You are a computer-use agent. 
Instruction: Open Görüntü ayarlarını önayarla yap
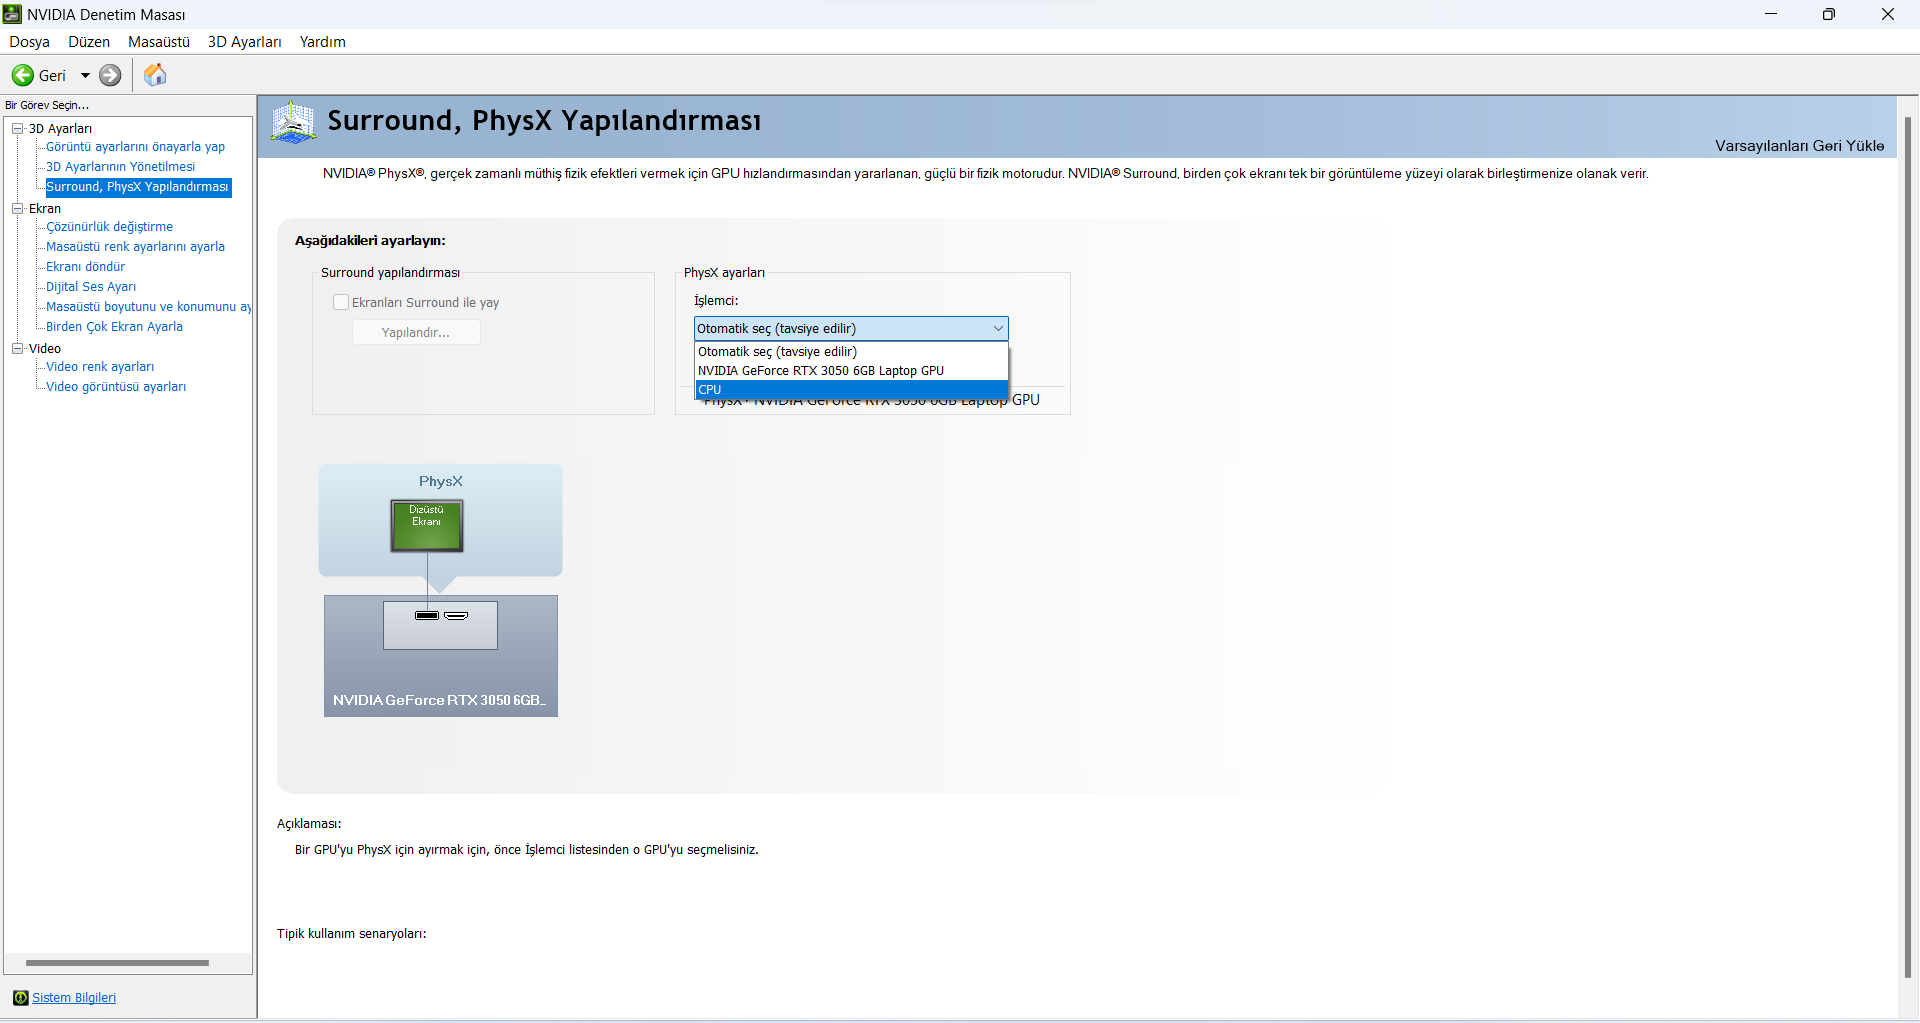135,147
